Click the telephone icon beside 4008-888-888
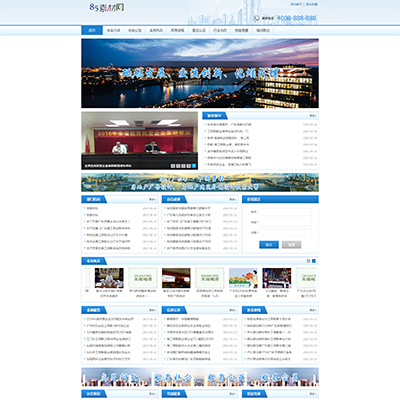400x400 pixels. tap(256, 18)
